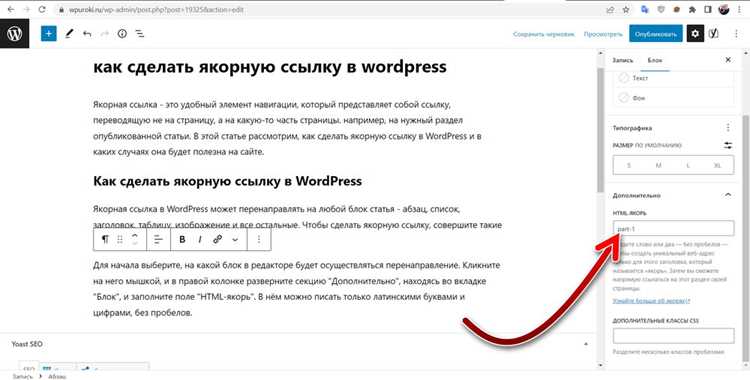The width and height of the screenshot is (750, 380).
Task: Click the blue block inserter plus button
Action: point(49,34)
